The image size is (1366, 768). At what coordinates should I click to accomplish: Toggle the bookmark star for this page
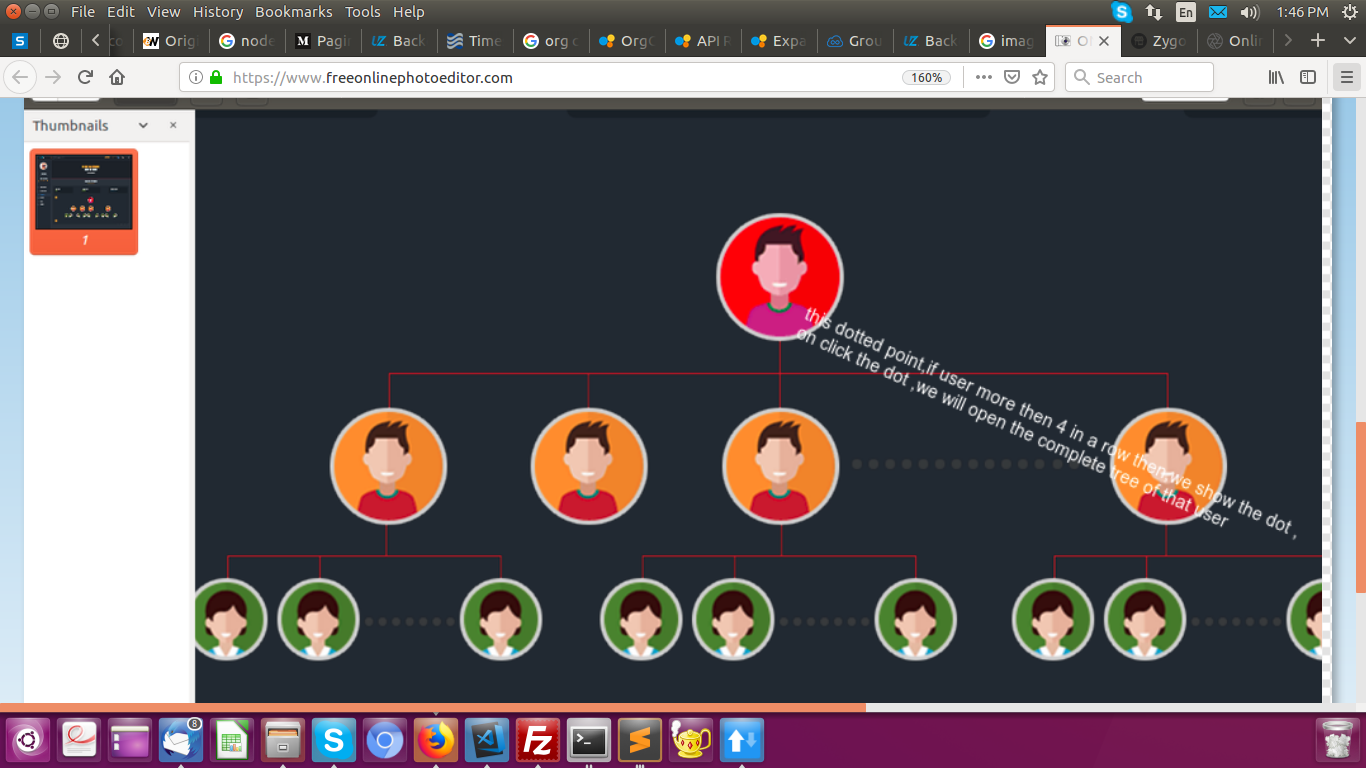(x=1040, y=77)
